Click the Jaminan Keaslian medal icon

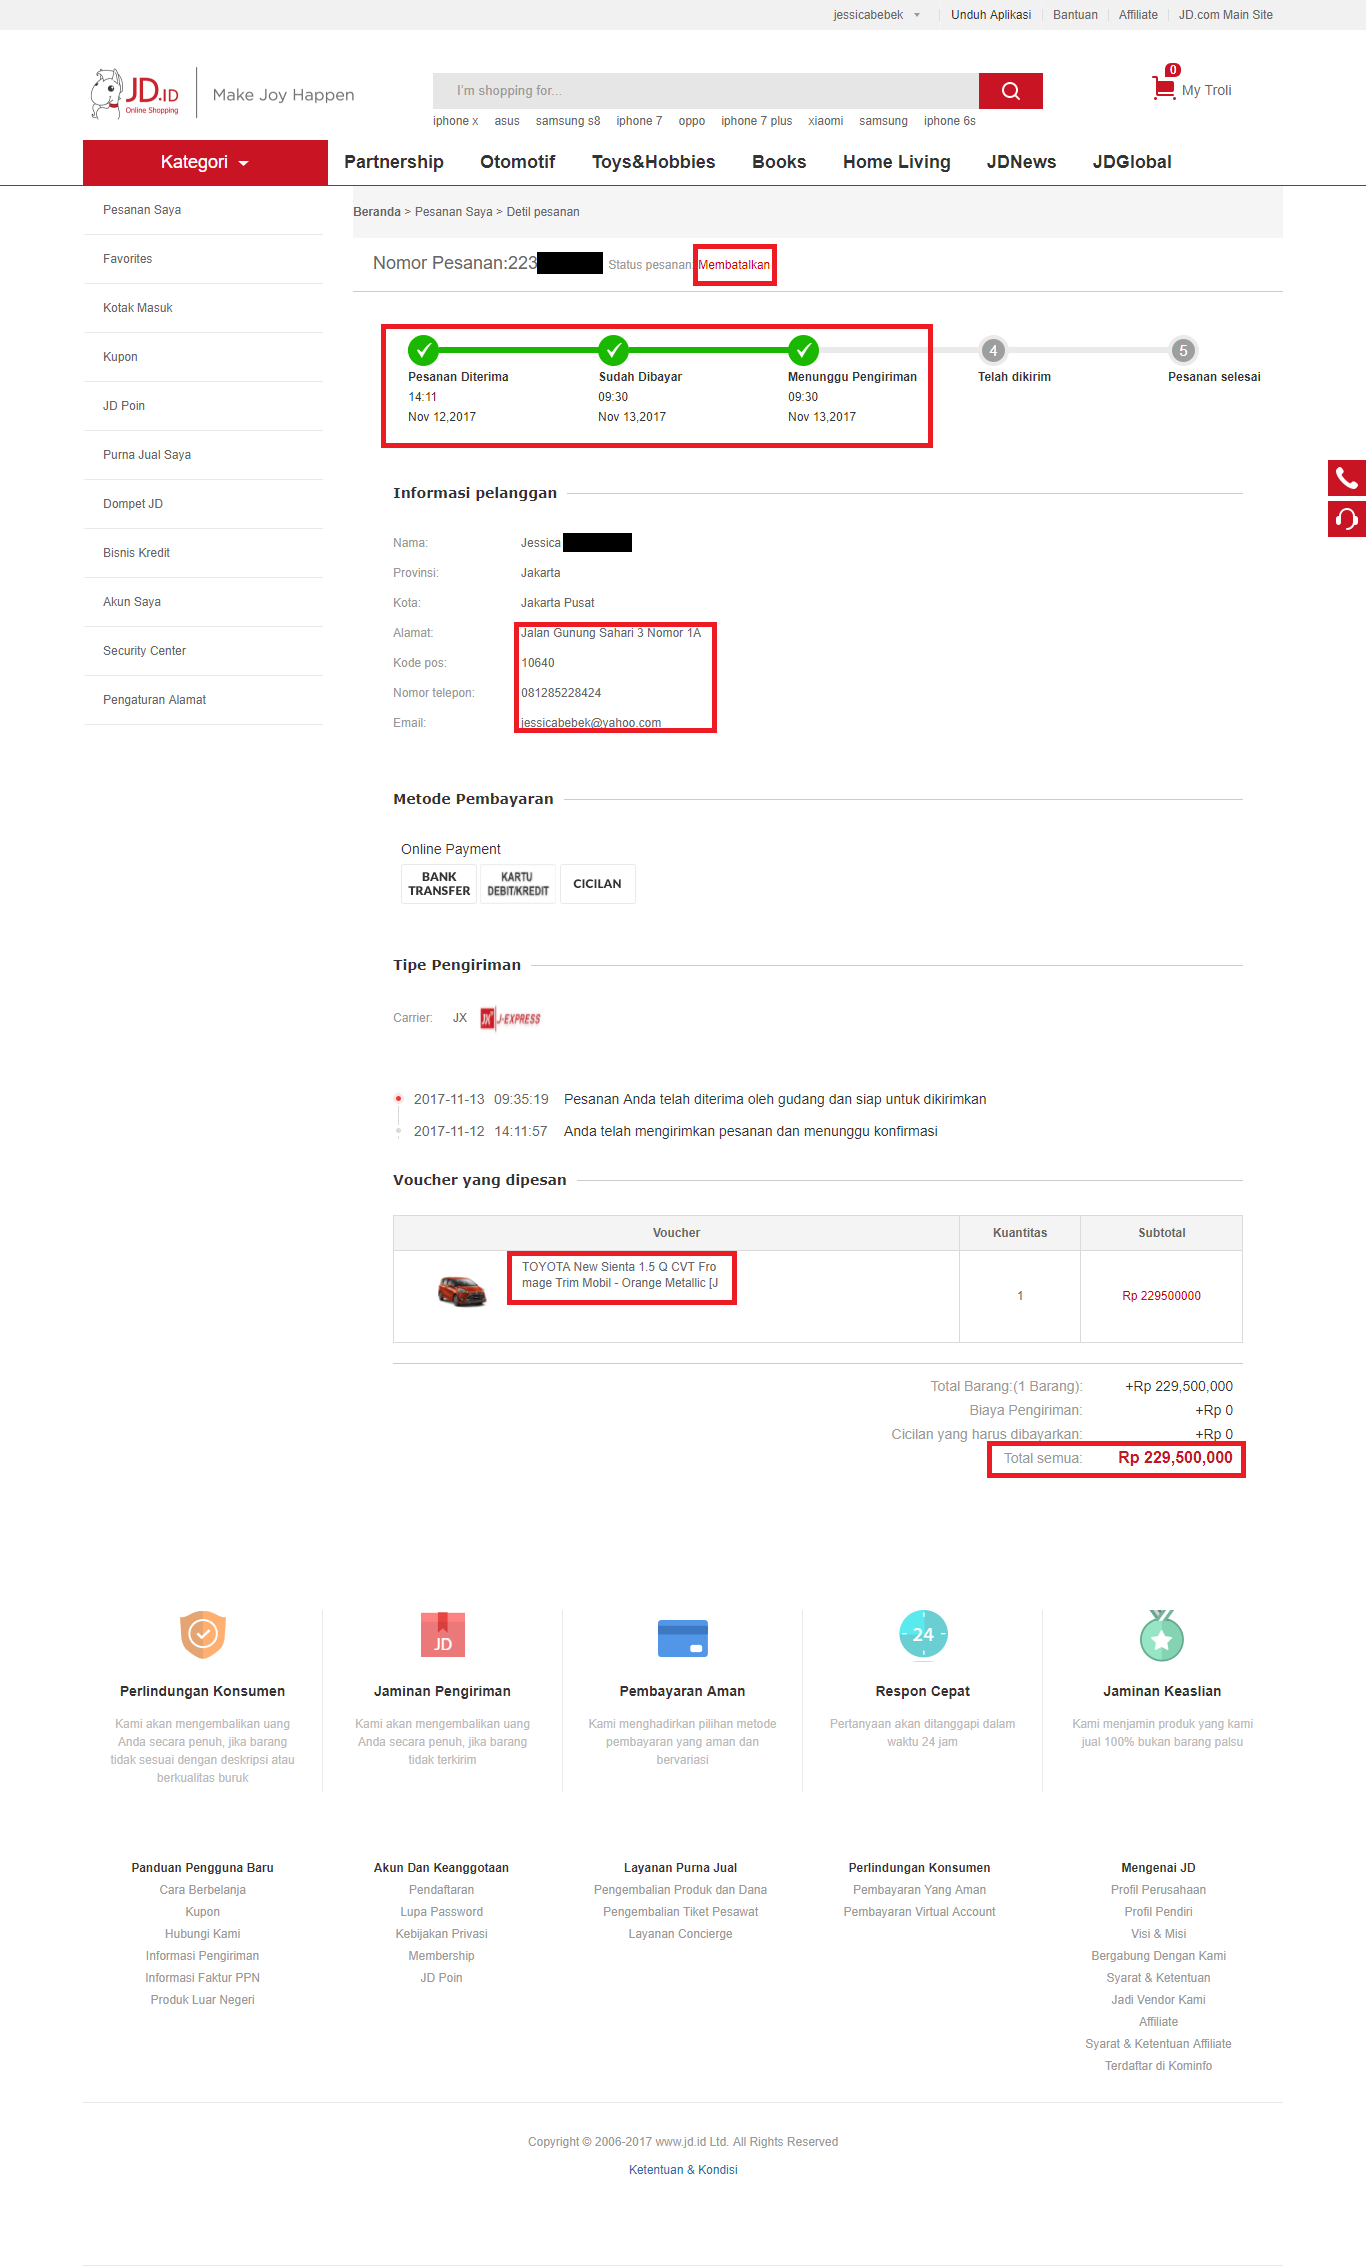1162,1635
